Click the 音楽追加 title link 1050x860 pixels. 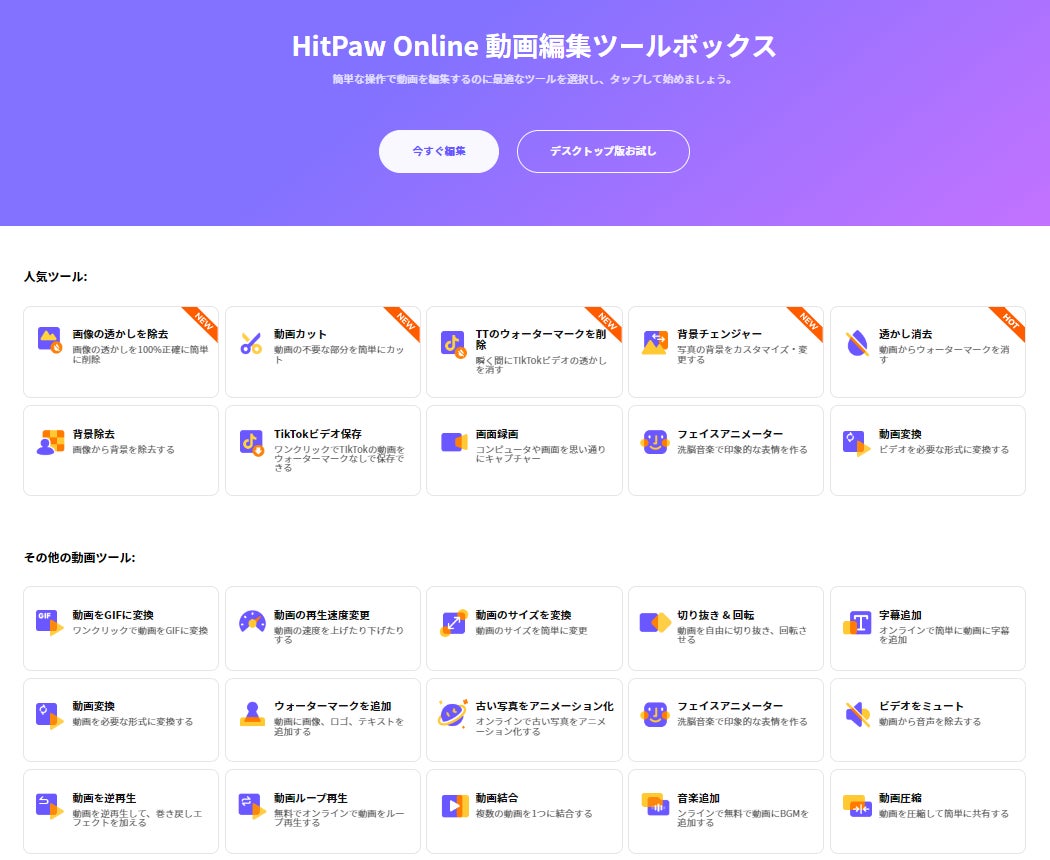(698, 798)
